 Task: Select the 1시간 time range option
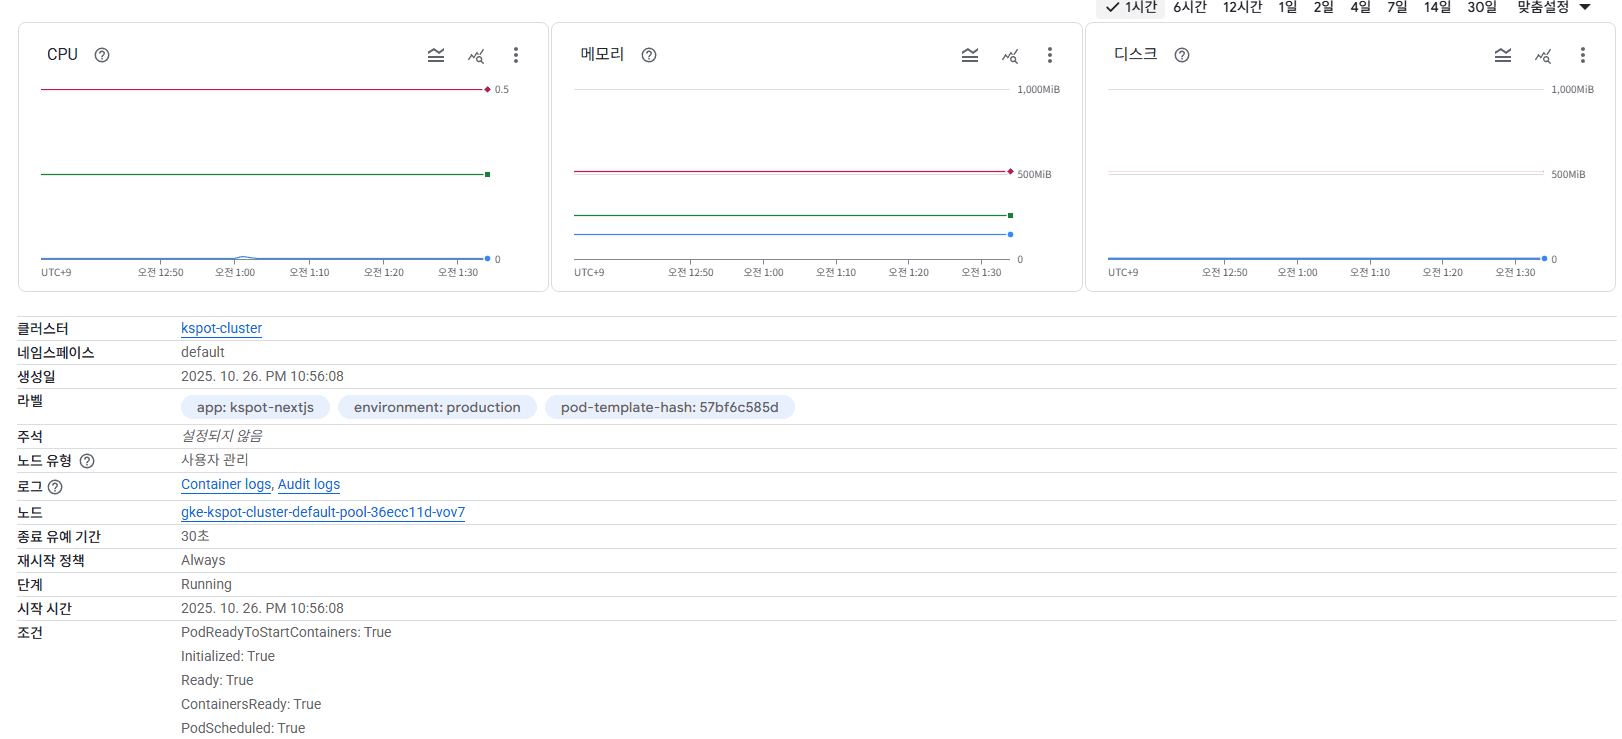[x=1132, y=7]
